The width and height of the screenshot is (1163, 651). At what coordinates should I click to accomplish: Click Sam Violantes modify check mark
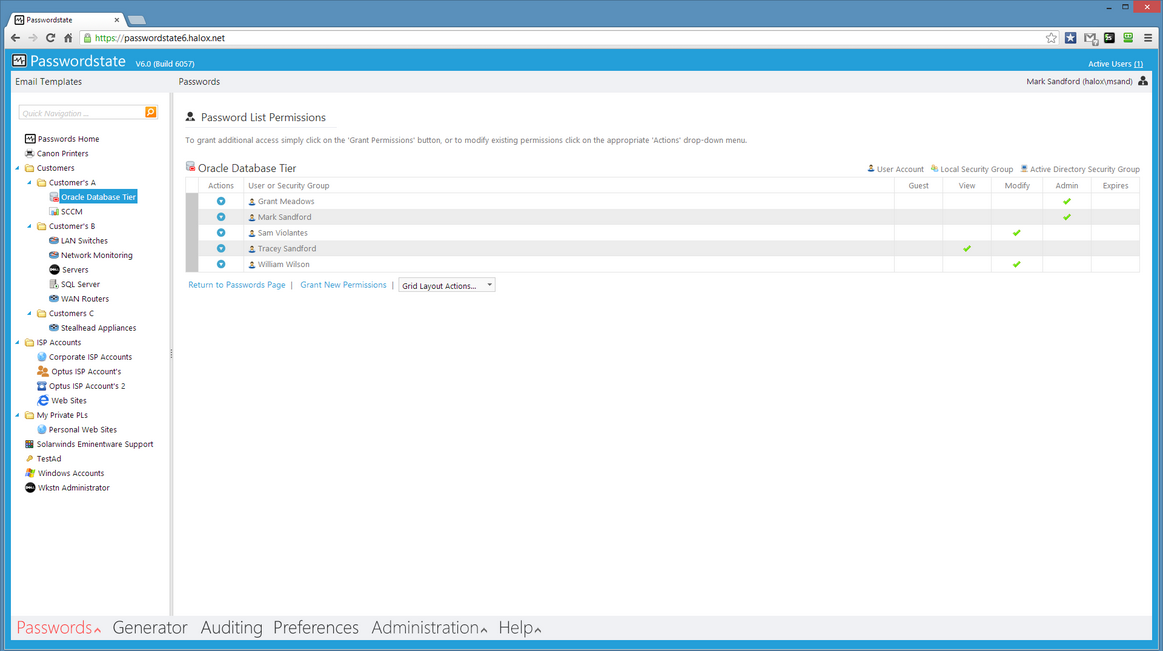pos(1016,233)
